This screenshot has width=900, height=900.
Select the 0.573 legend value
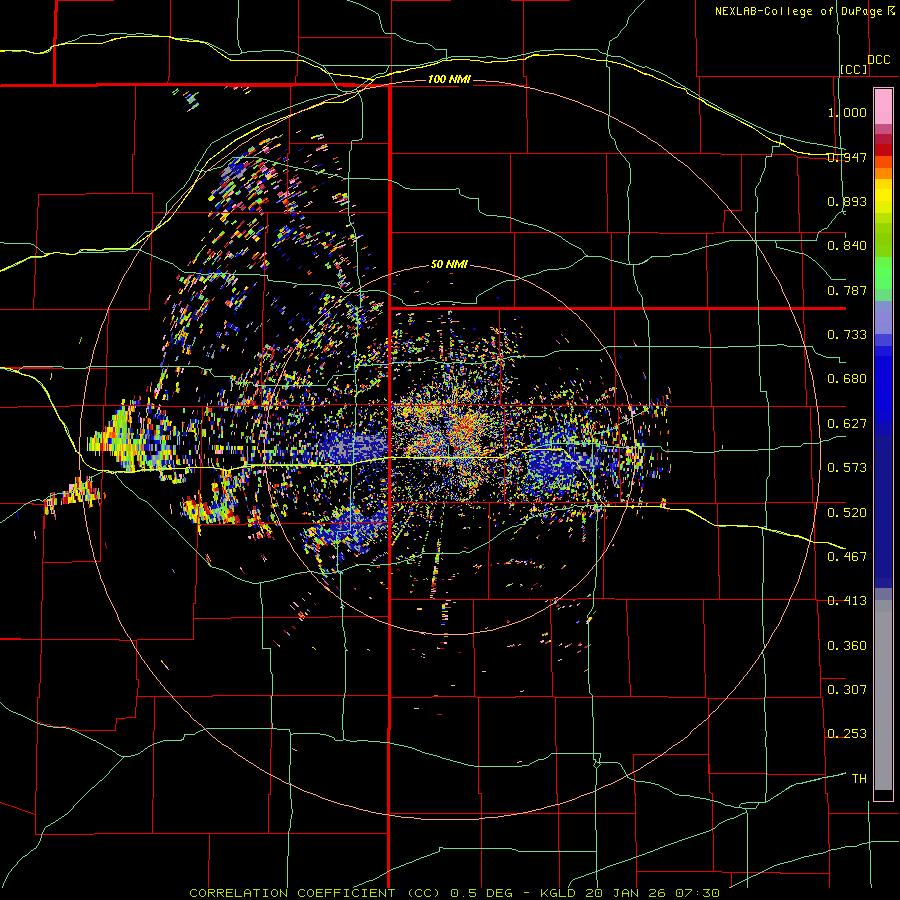coord(847,468)
